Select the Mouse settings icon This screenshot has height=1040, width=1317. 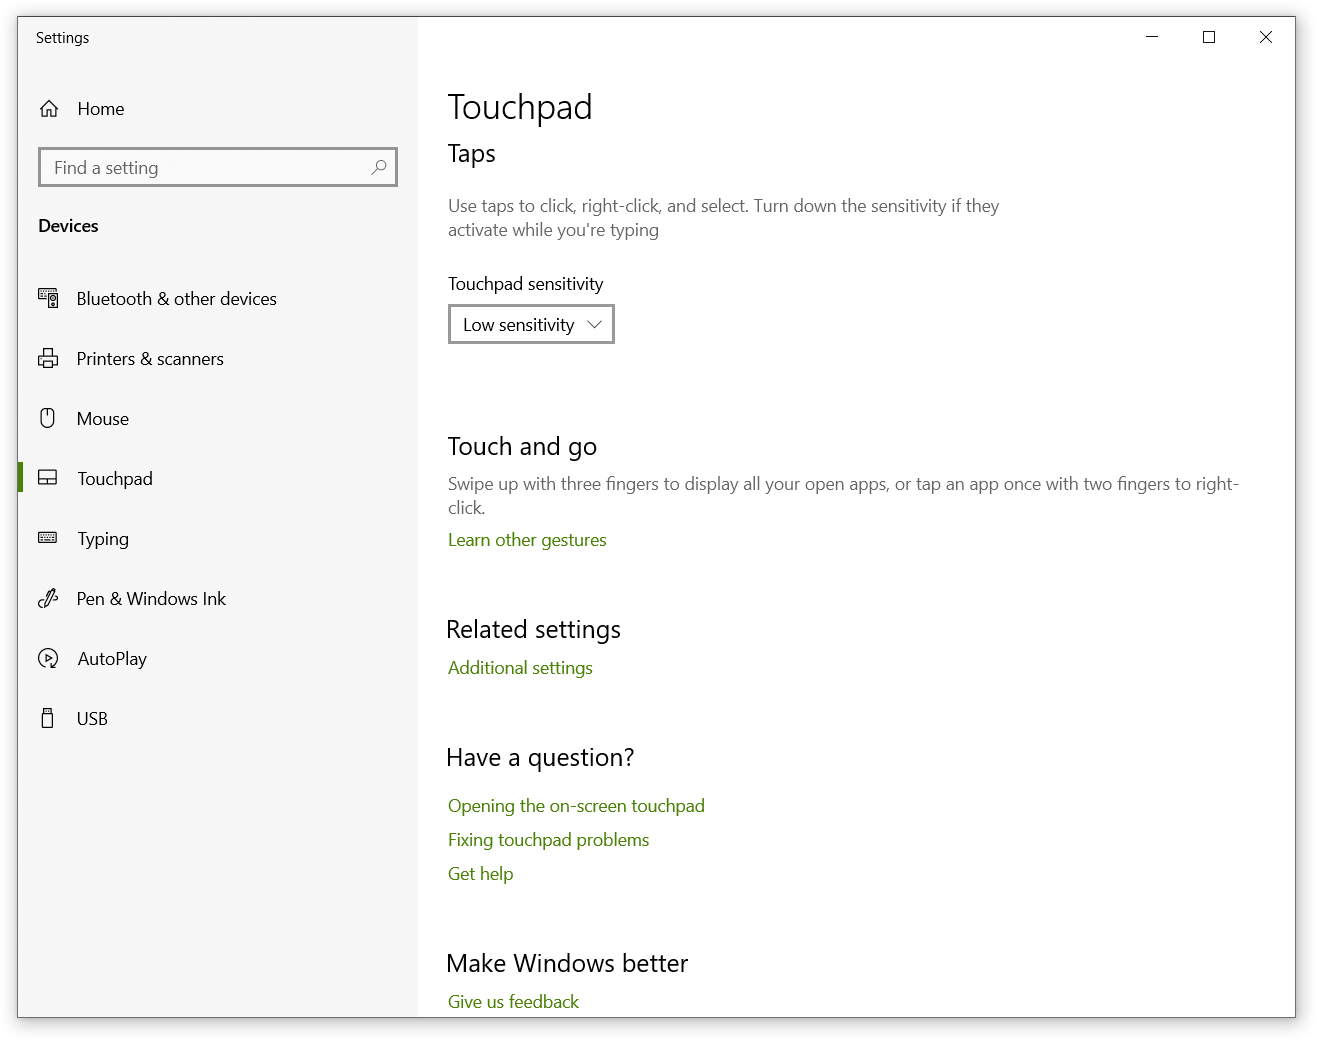pyautogui.click(x=48, y=418)
